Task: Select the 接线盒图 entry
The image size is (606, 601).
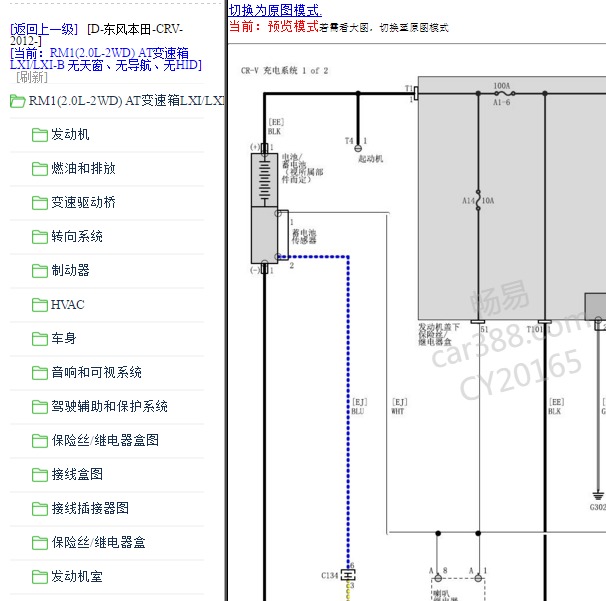Action: (x=77, y=475)
